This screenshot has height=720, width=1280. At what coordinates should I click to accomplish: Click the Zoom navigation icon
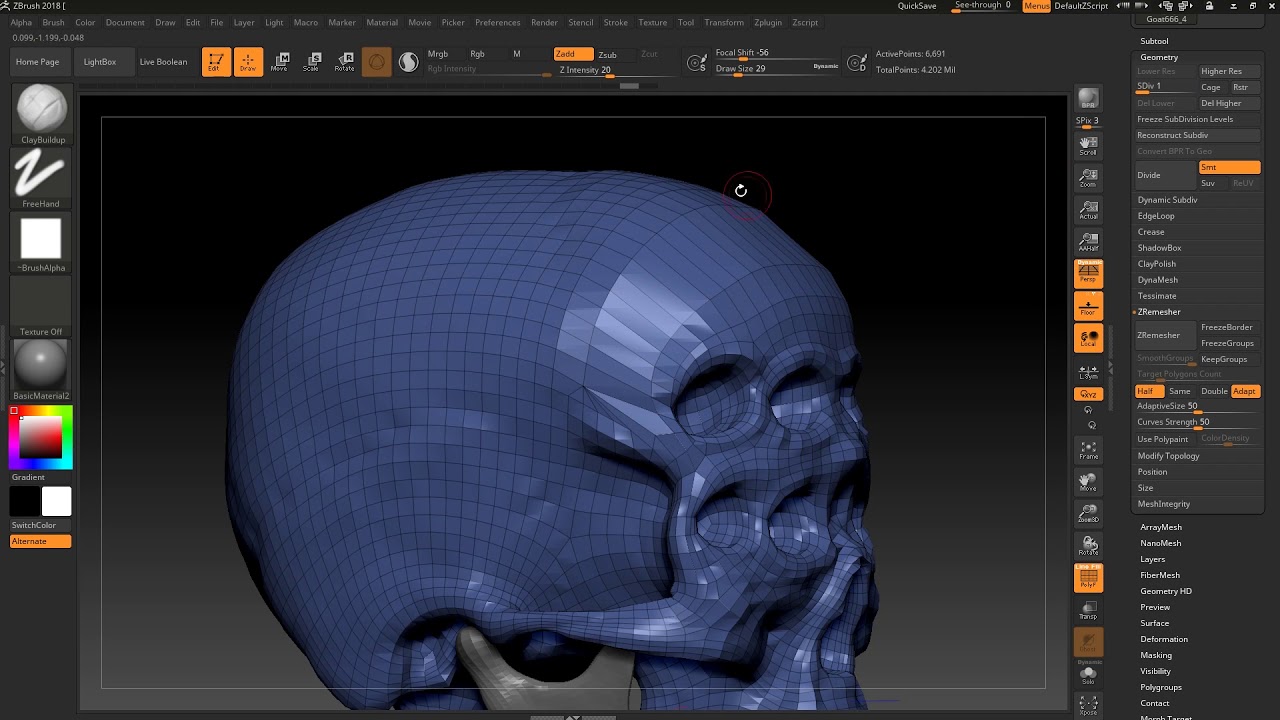point(1088,178)
